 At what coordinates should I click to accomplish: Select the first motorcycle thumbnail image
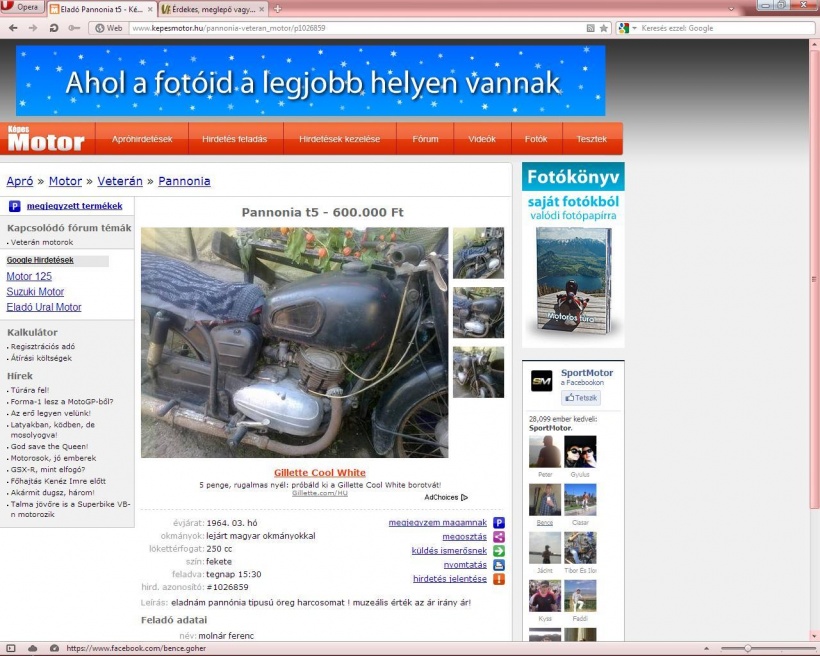(x=478, y=253)
